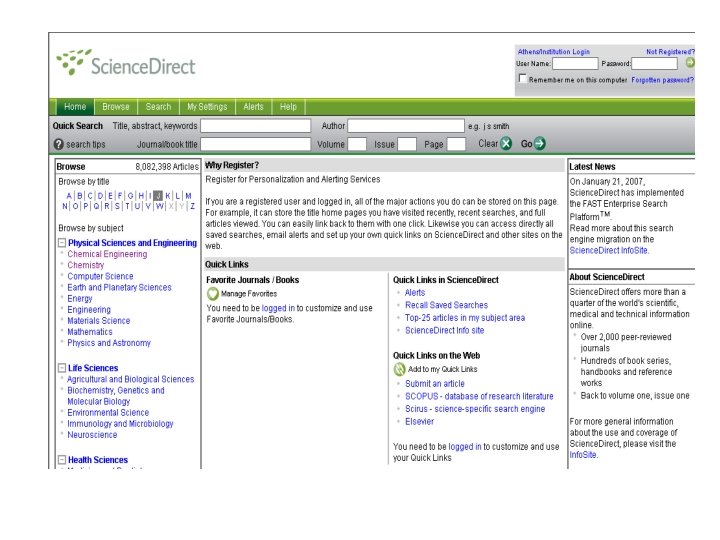
Task: Focus the Title, abstract, keywords field
Action: click(256, 126)
